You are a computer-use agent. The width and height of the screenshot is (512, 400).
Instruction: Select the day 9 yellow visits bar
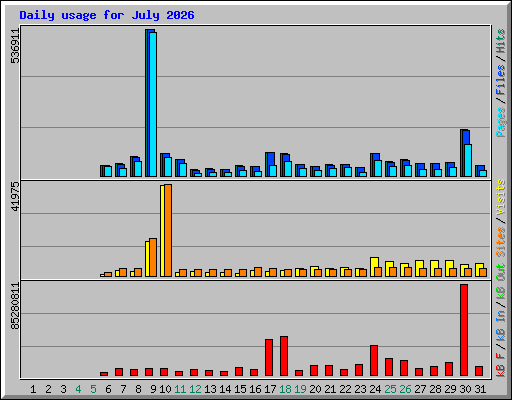(147, 259)
